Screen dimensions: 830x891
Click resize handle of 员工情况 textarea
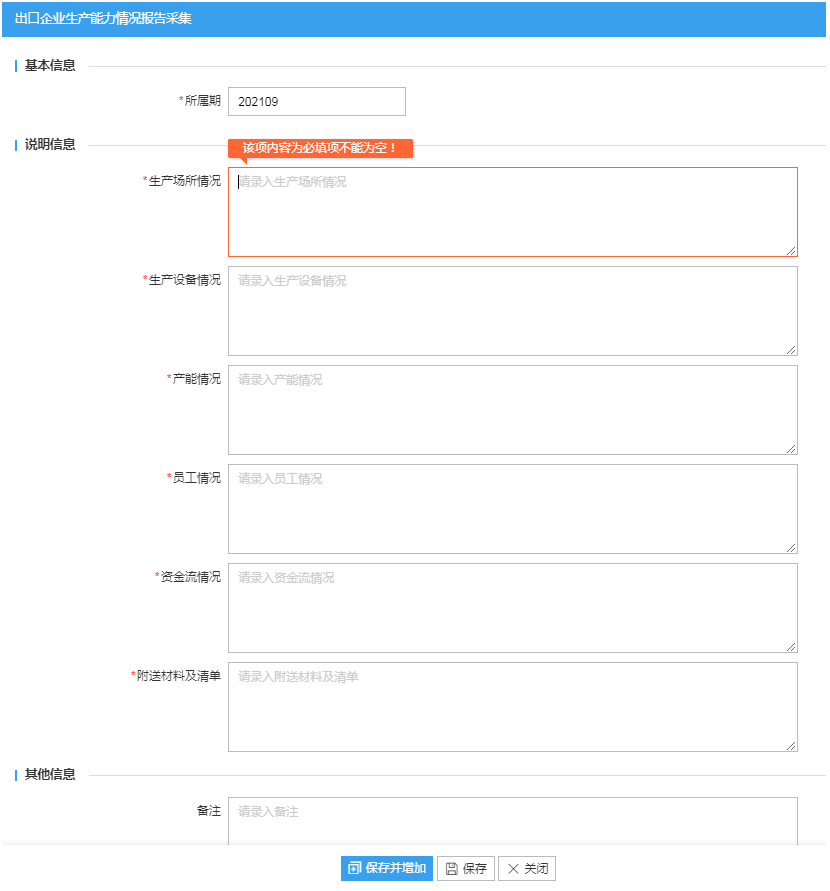tap(791, 548)
